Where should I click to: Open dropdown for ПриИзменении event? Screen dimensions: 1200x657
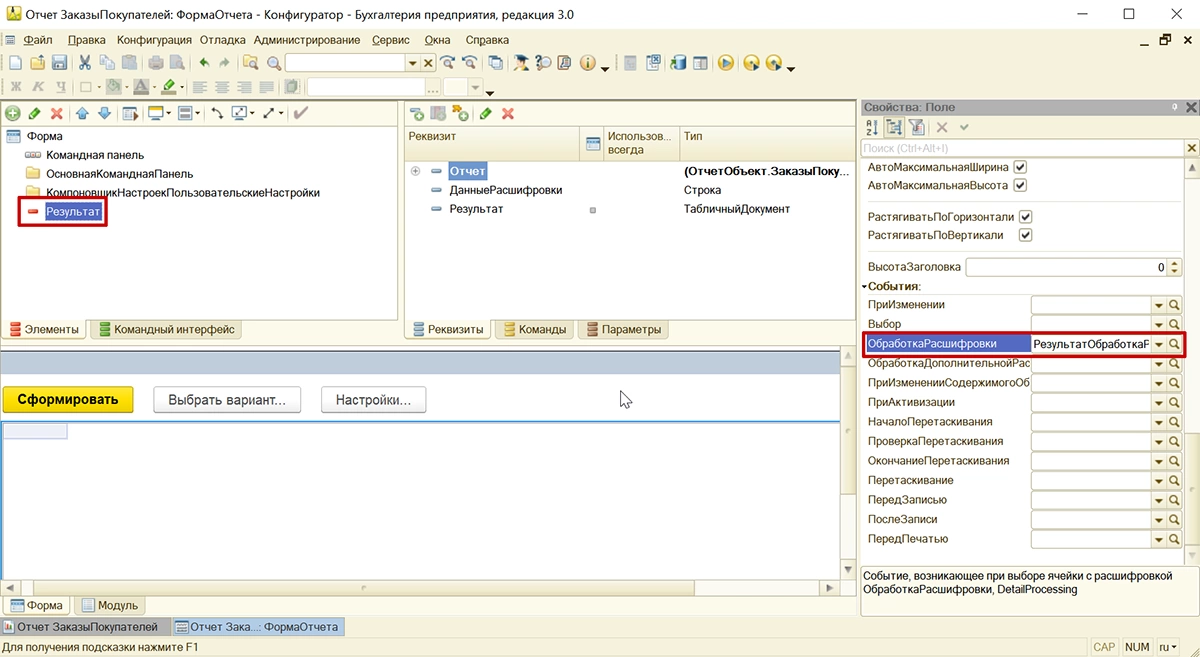tap(1159, 305)
